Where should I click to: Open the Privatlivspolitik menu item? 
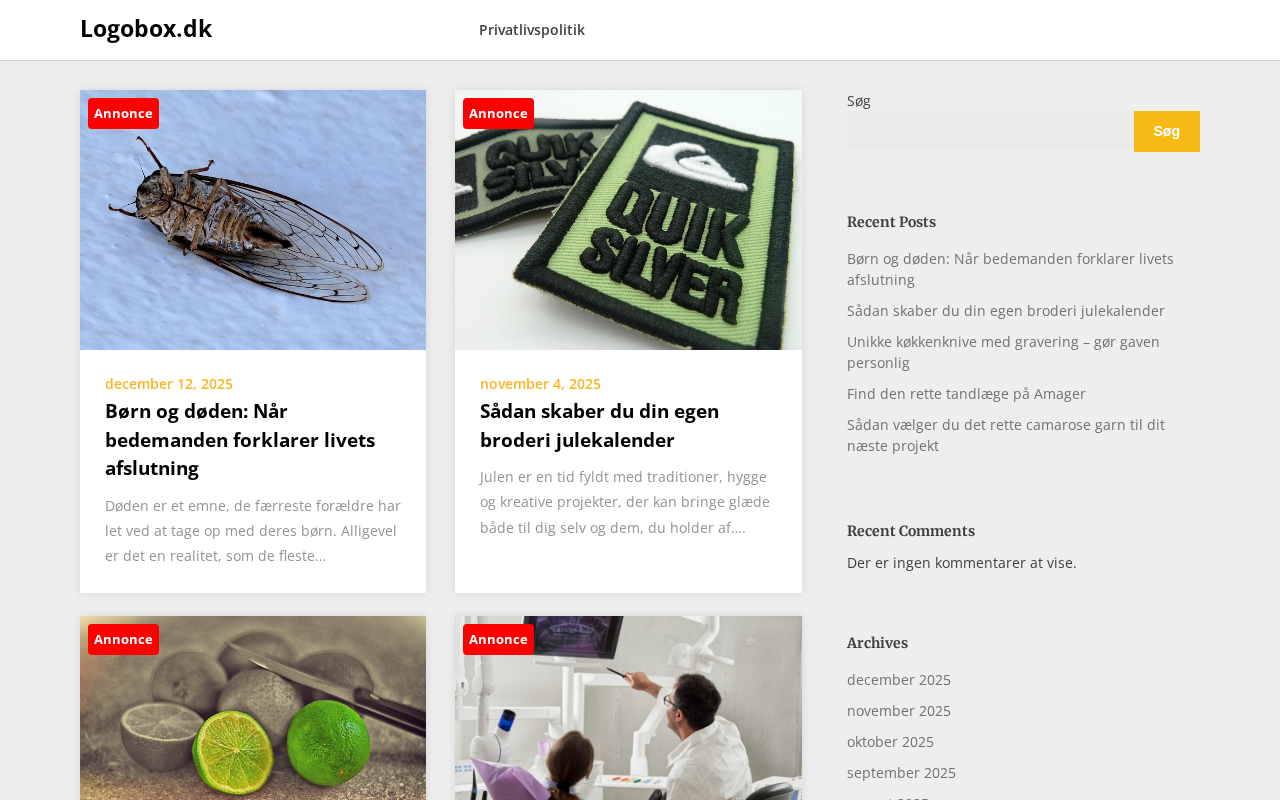532,30
